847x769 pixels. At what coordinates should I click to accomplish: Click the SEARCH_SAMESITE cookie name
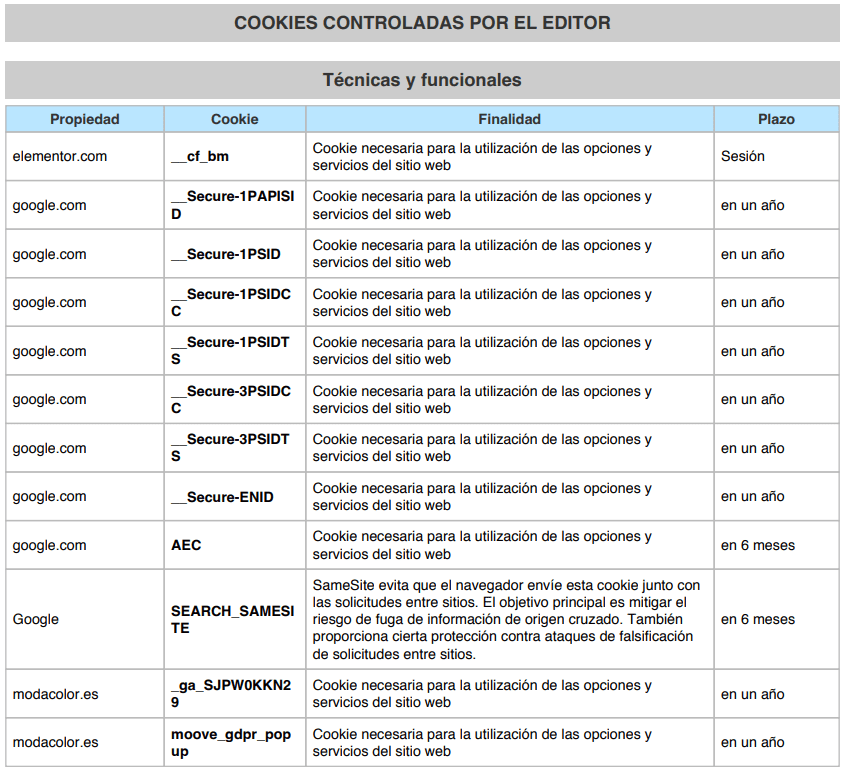[233, 619]
